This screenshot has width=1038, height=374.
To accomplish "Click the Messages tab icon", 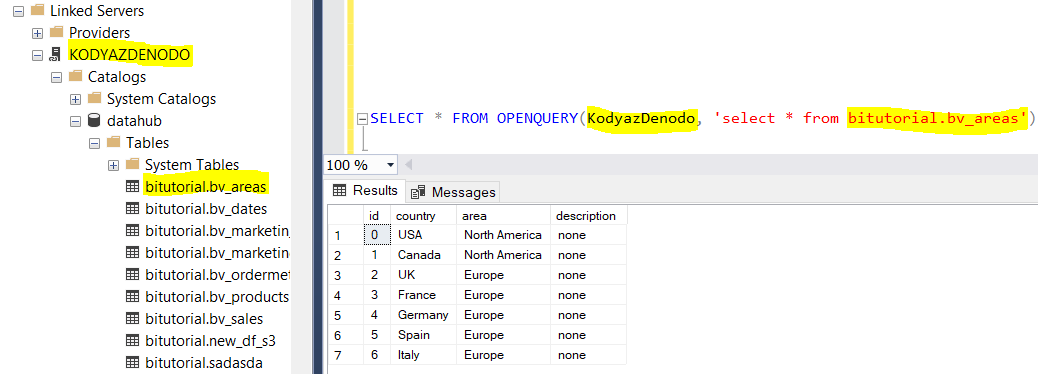I will tap(418, 192).
